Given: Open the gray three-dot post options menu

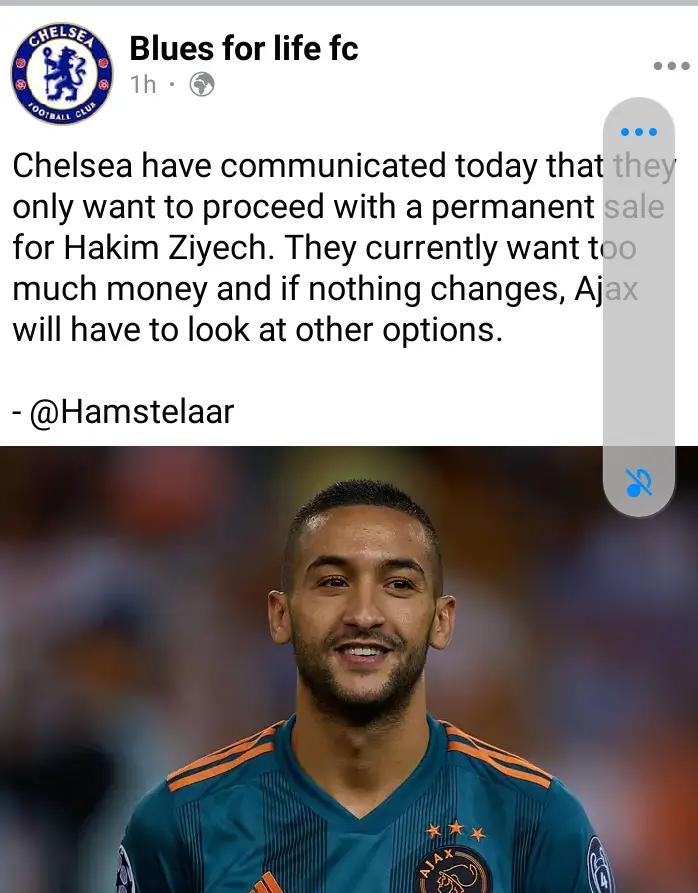Looking at the screenshot, I should click(x=672, y=66).
